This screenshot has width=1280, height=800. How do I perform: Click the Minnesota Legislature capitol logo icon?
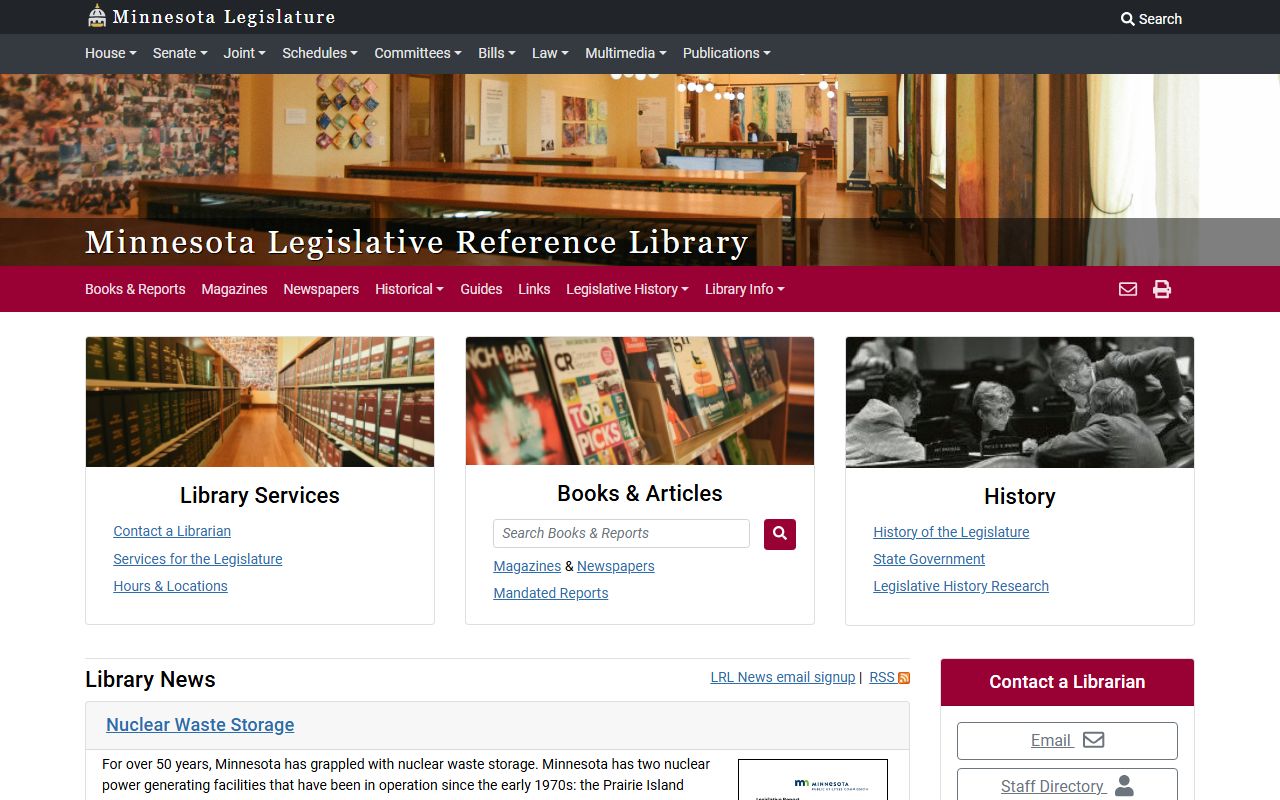[97, 16]
